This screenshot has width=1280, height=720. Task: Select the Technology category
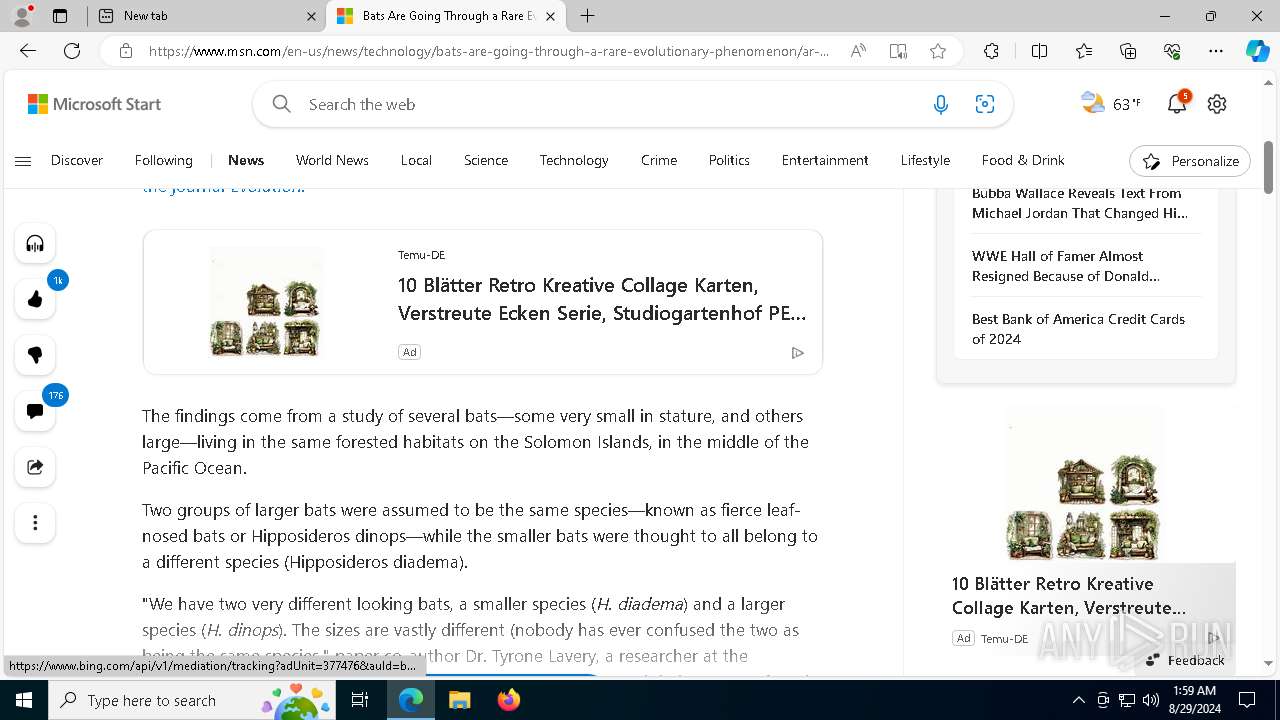(x=574, y=160)
